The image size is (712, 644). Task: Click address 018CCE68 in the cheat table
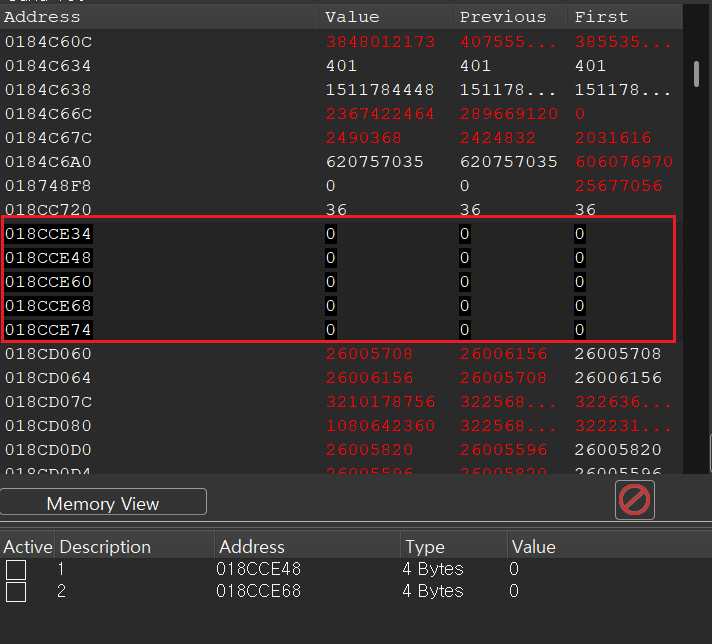point(259,591)
